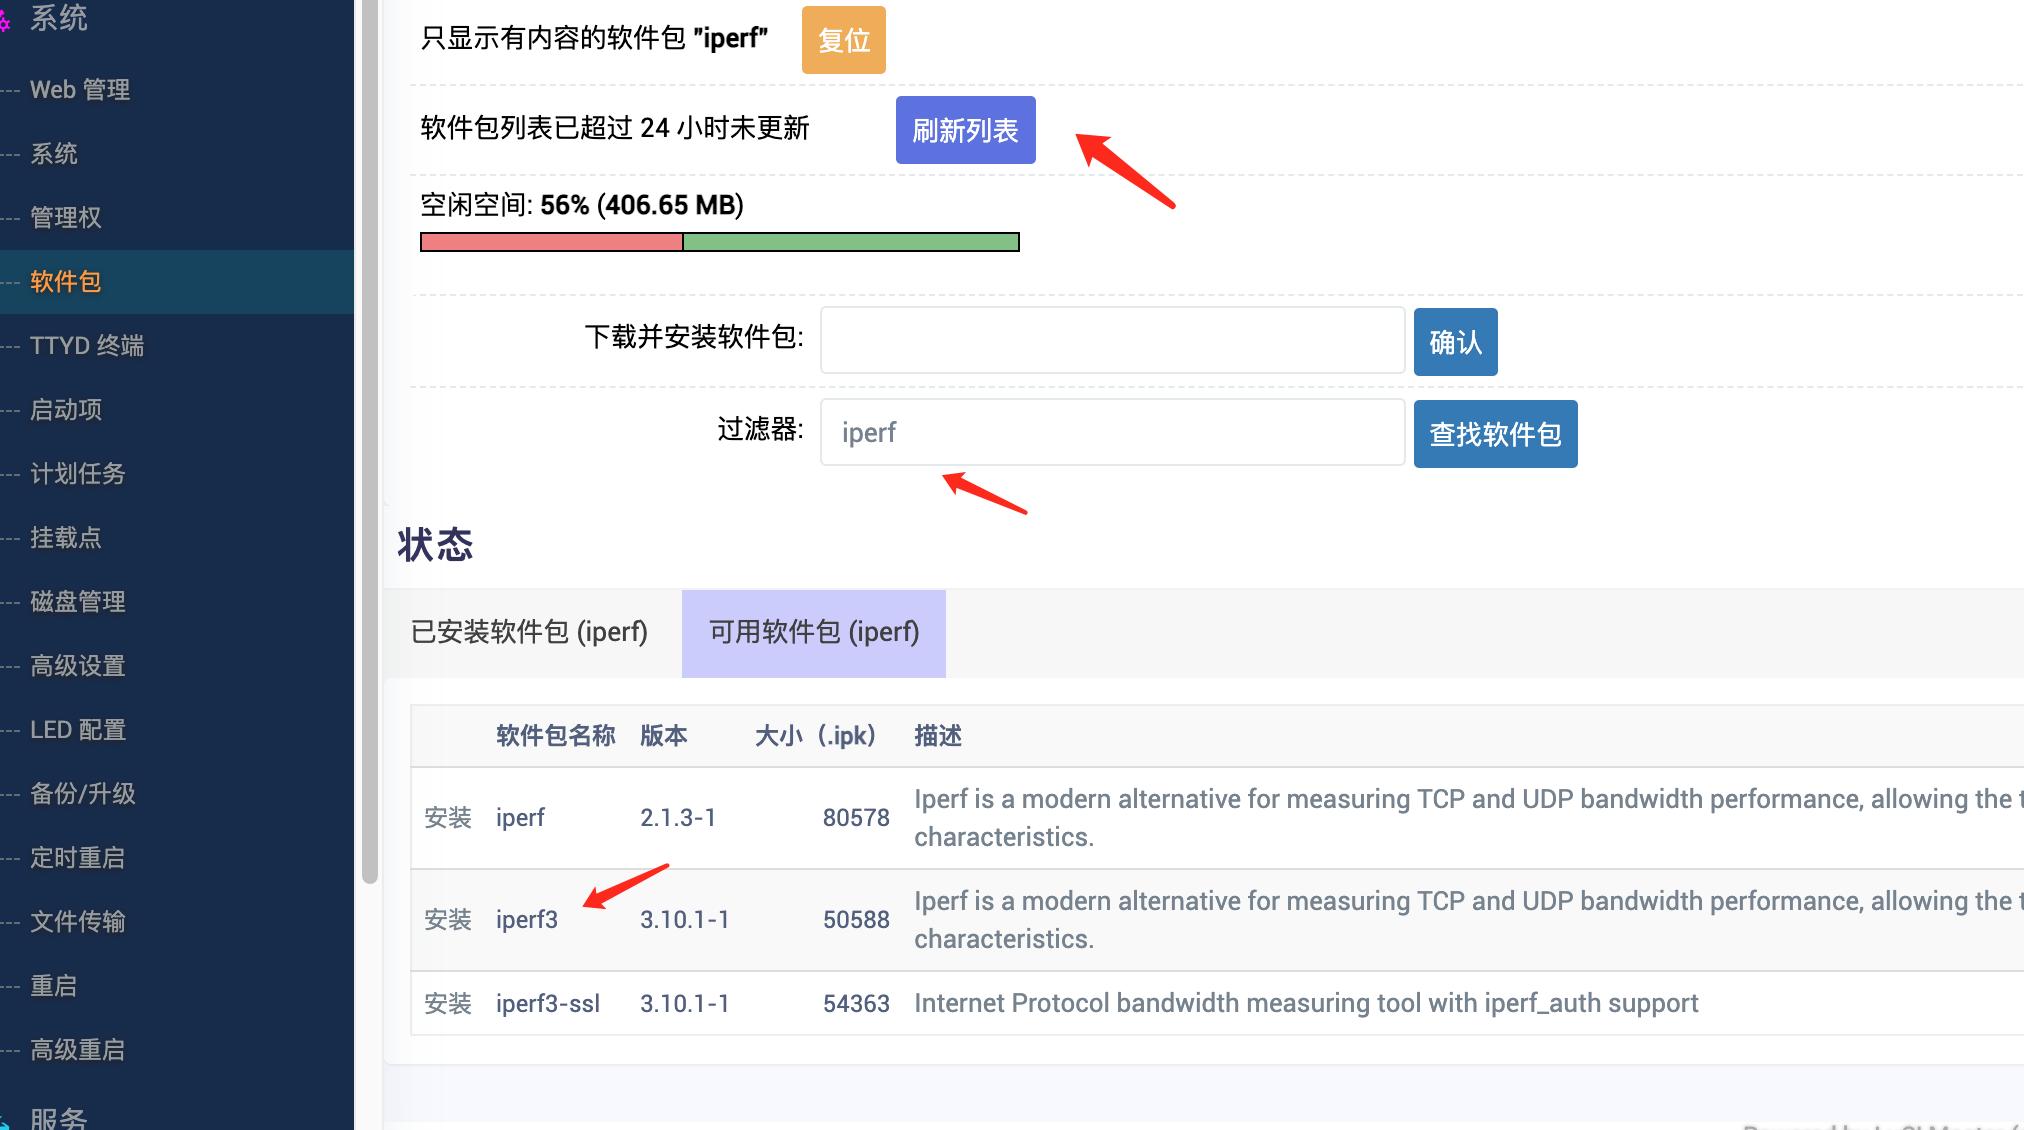
Task: Open the 磁盘管理 page
Action: point(77,601)
